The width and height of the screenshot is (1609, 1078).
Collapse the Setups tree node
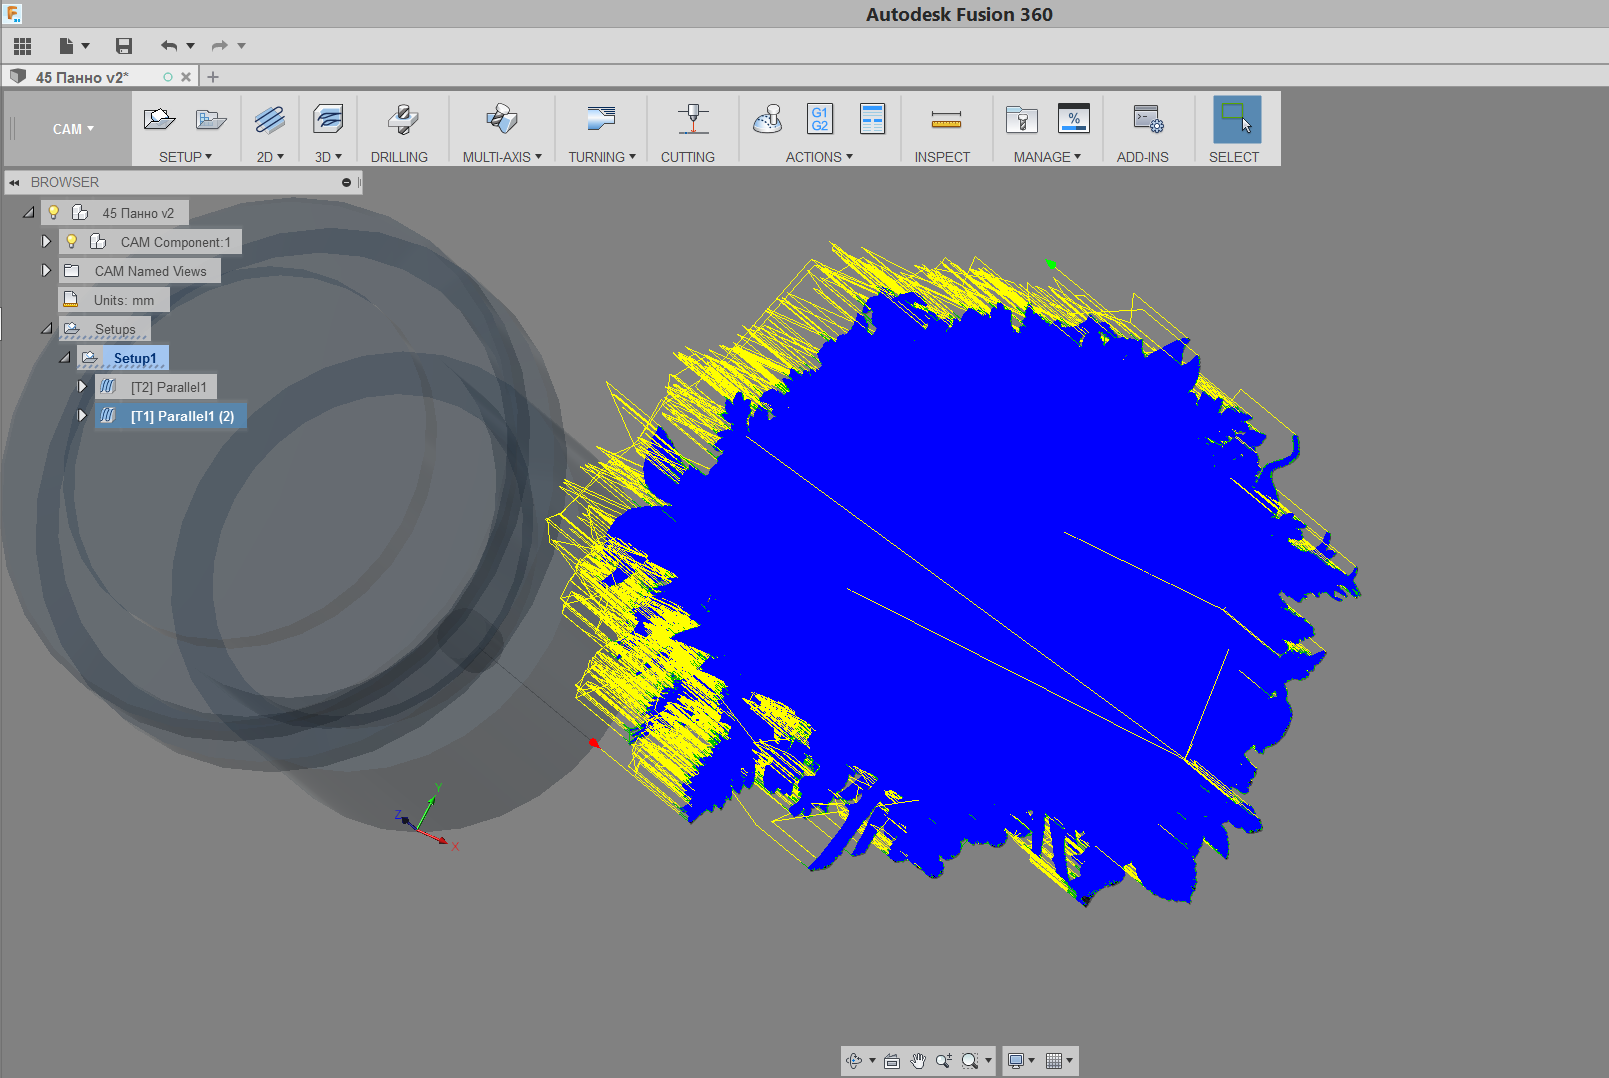pyautogui.click(x=46, y=329)
